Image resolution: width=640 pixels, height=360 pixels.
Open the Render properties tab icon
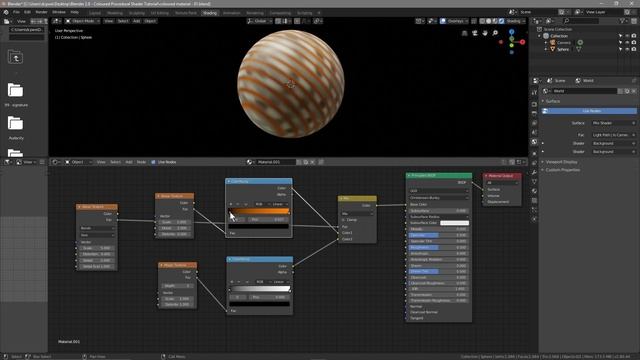point(534,104)
